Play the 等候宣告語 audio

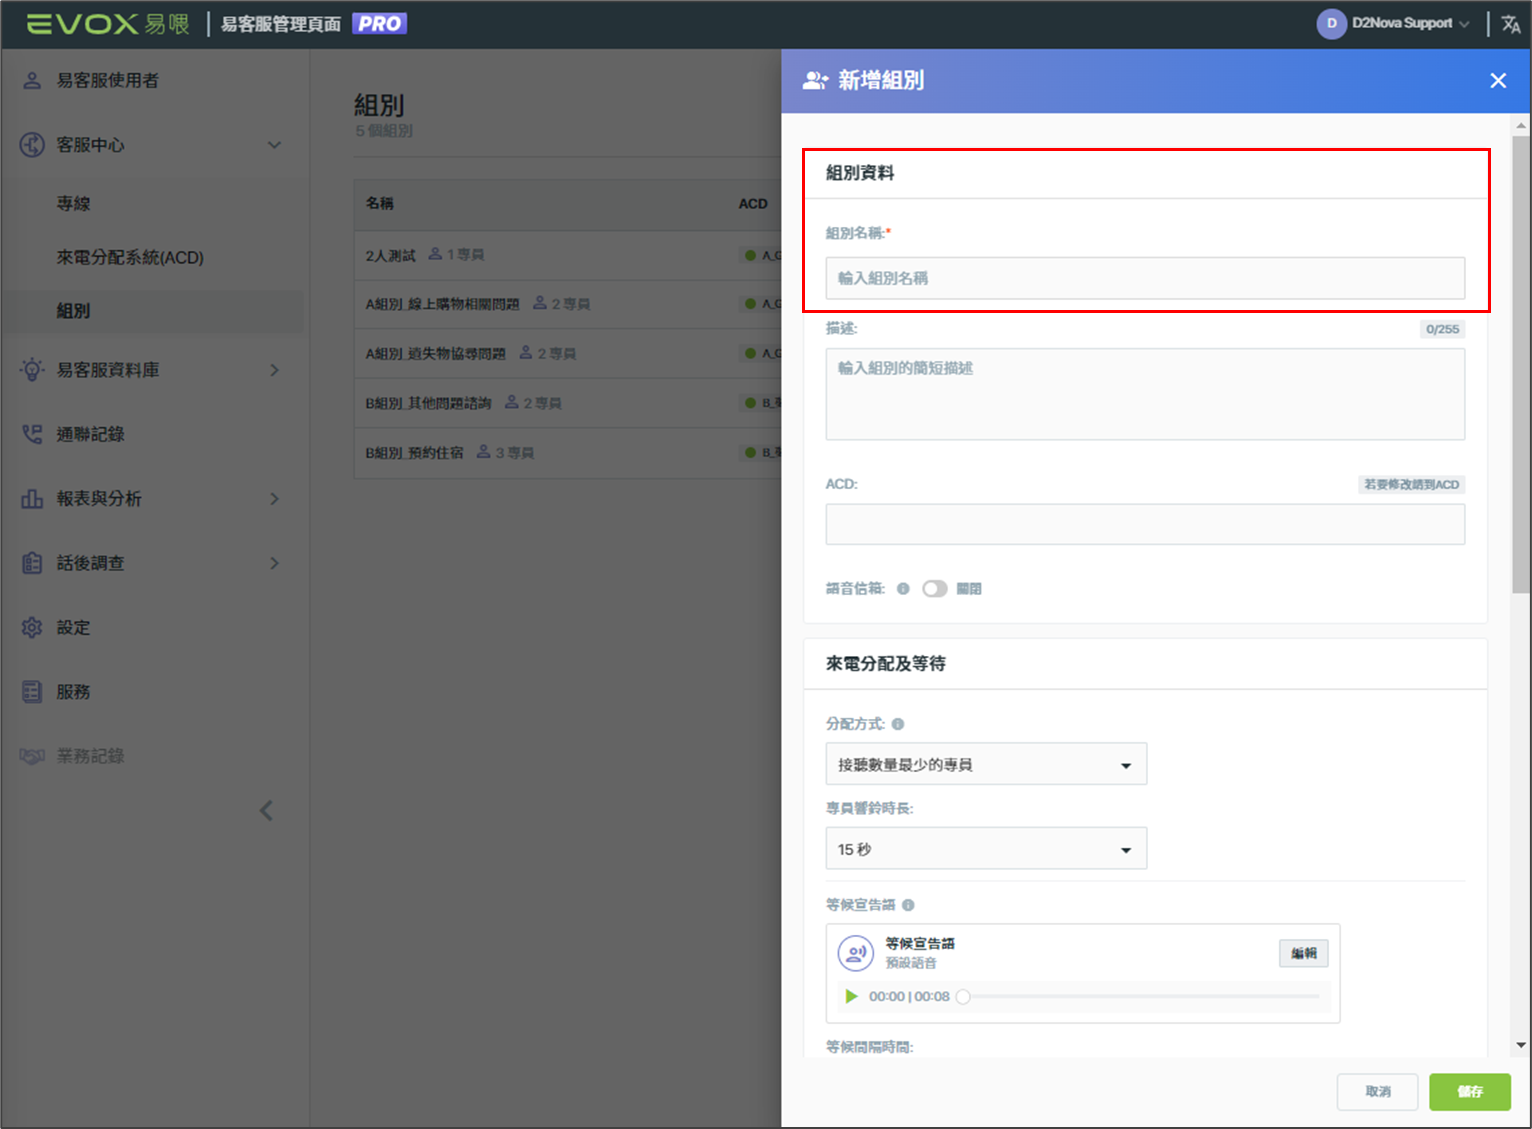(851, 996)
